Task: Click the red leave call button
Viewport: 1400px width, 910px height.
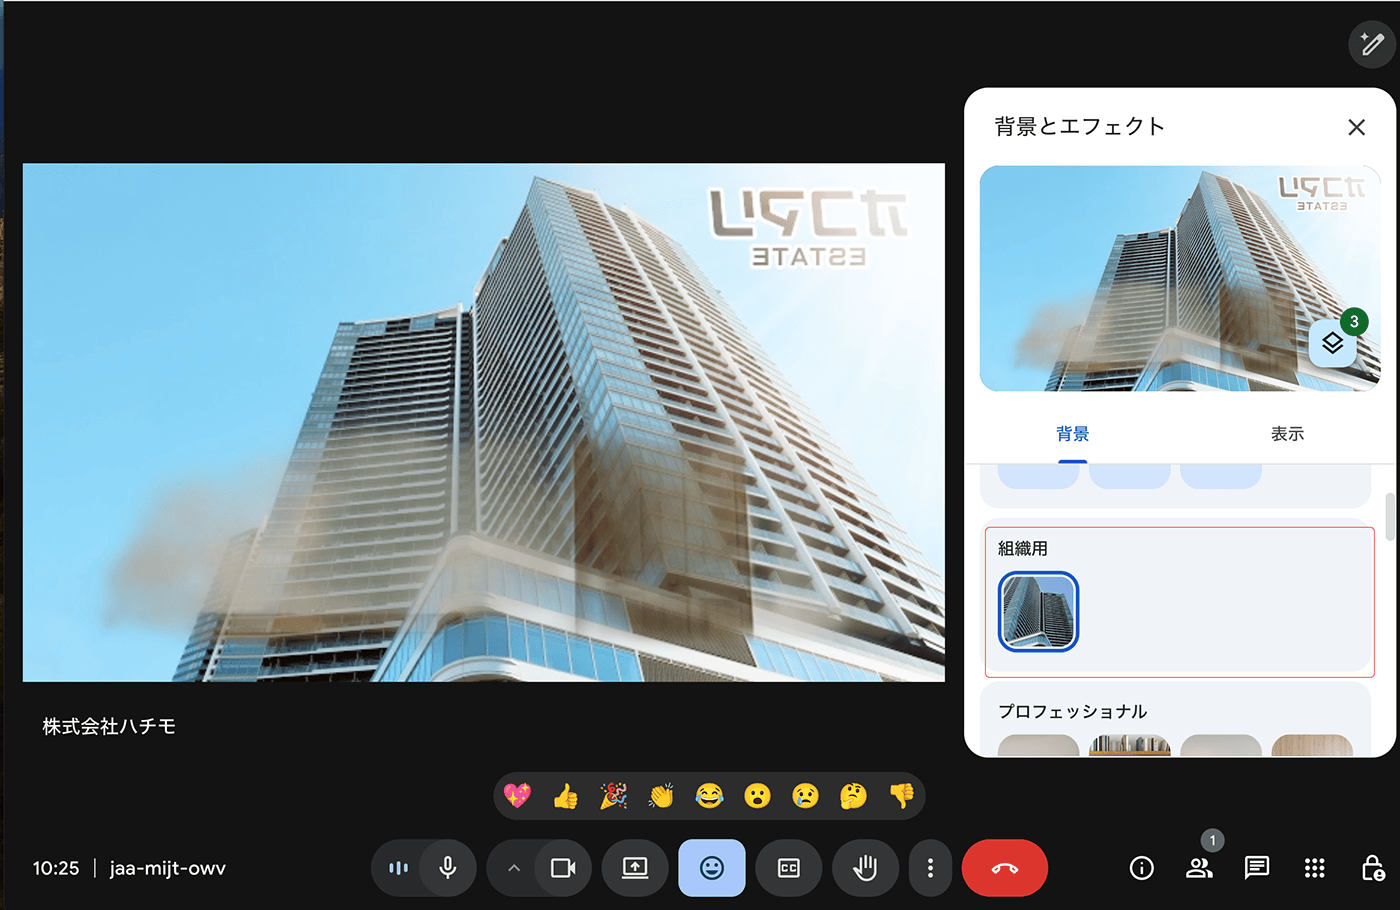Action: pos(1004,868)
